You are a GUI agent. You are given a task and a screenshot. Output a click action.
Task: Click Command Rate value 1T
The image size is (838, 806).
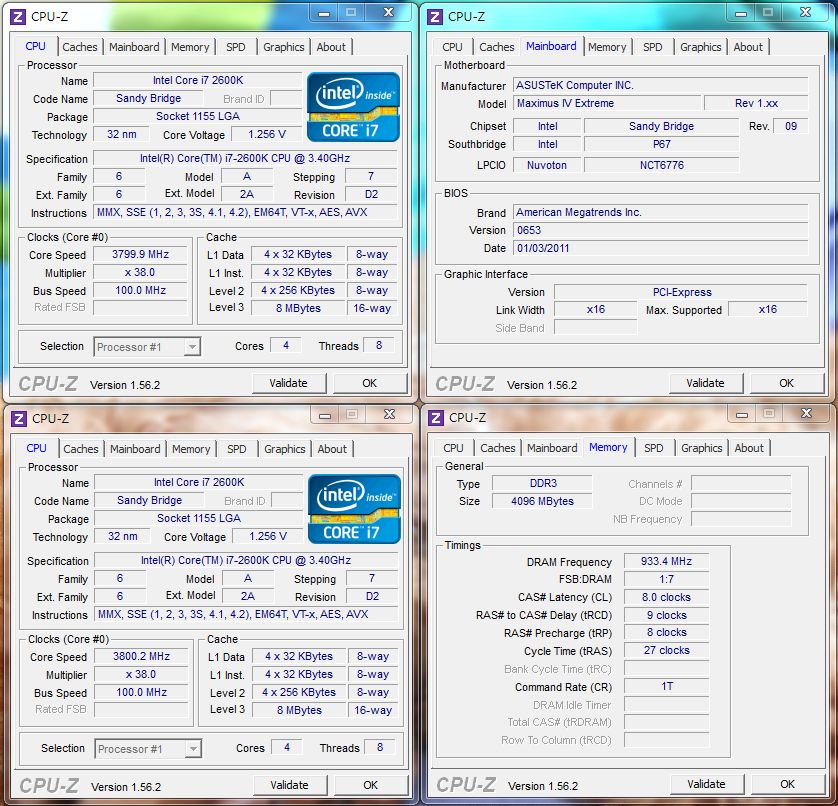coord(666,686)
